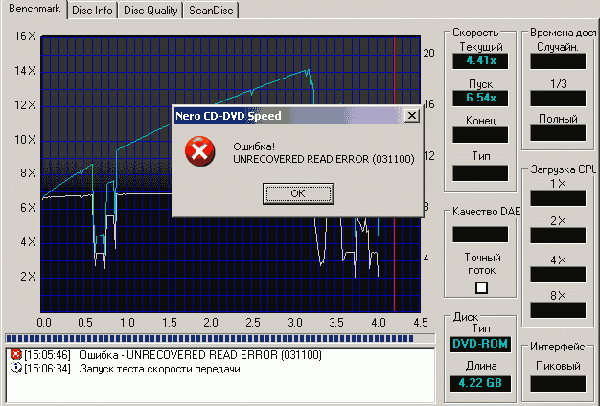Click the red marker line on graph
The width and height of the screenshot is (600, 406).
pyautogui.click(x=394, y=174)
